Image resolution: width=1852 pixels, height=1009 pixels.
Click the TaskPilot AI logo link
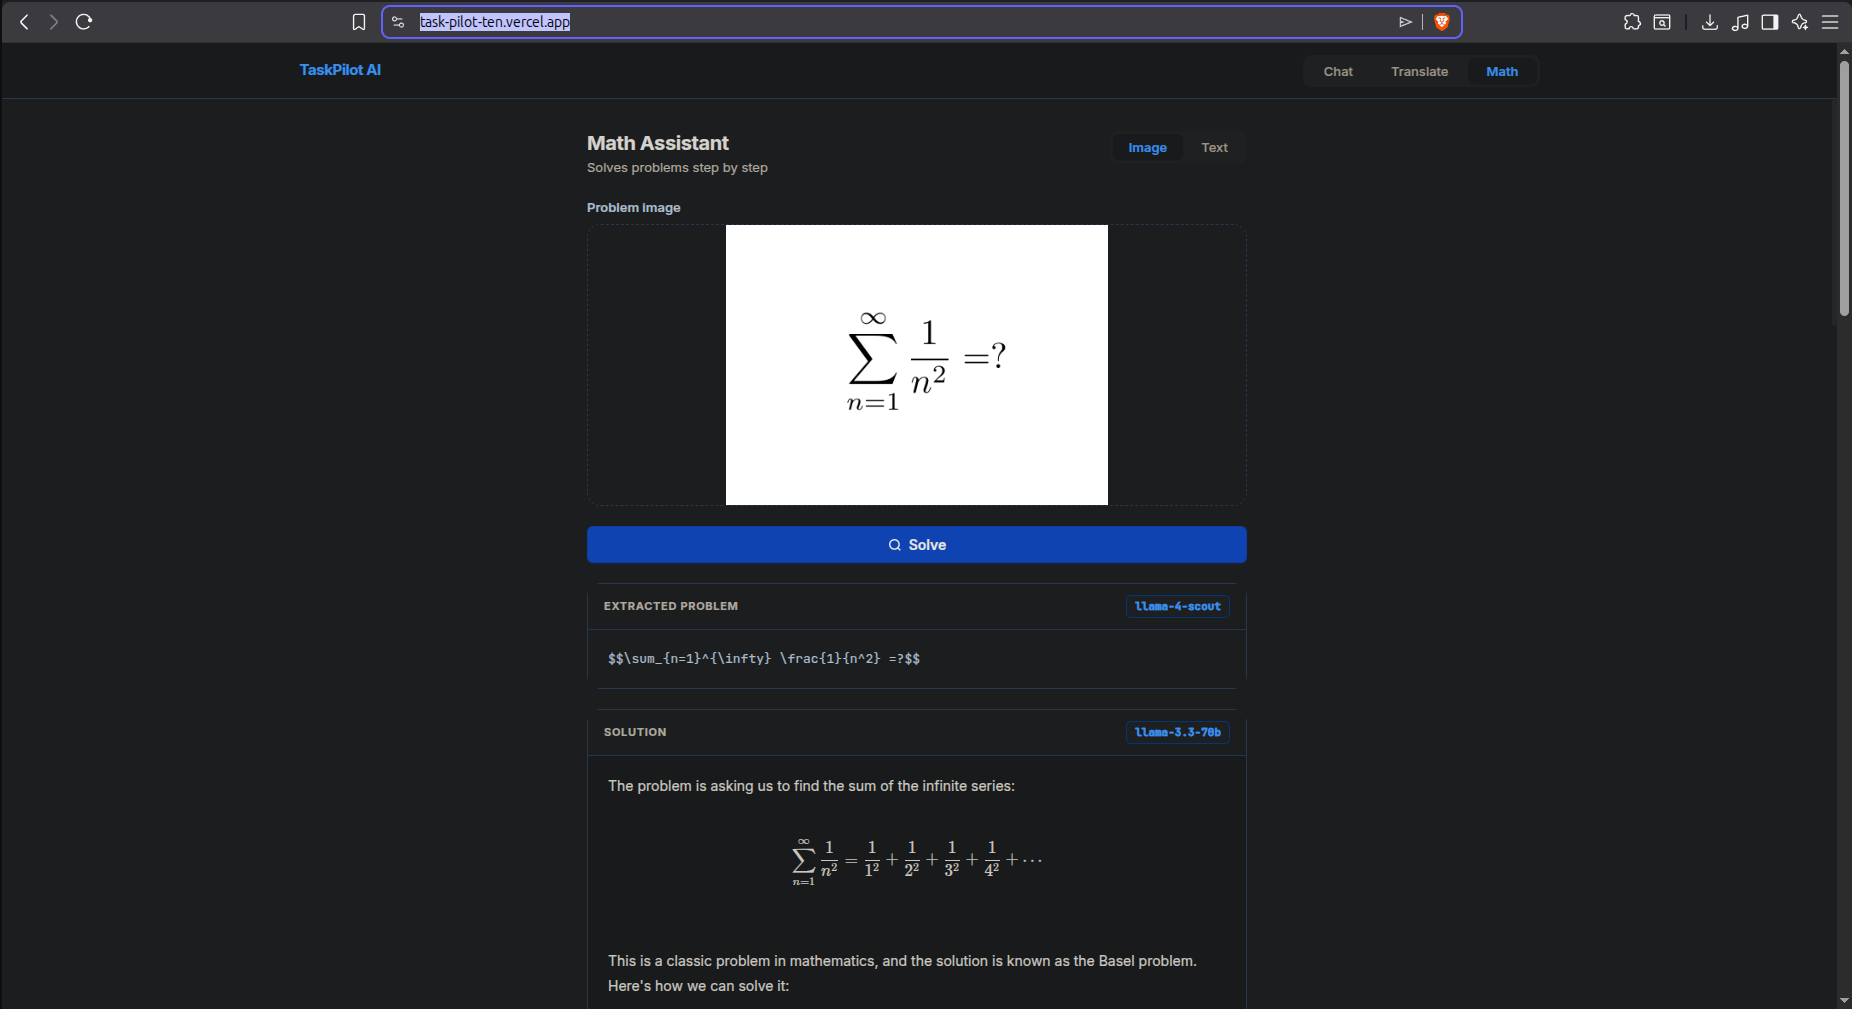340,70
